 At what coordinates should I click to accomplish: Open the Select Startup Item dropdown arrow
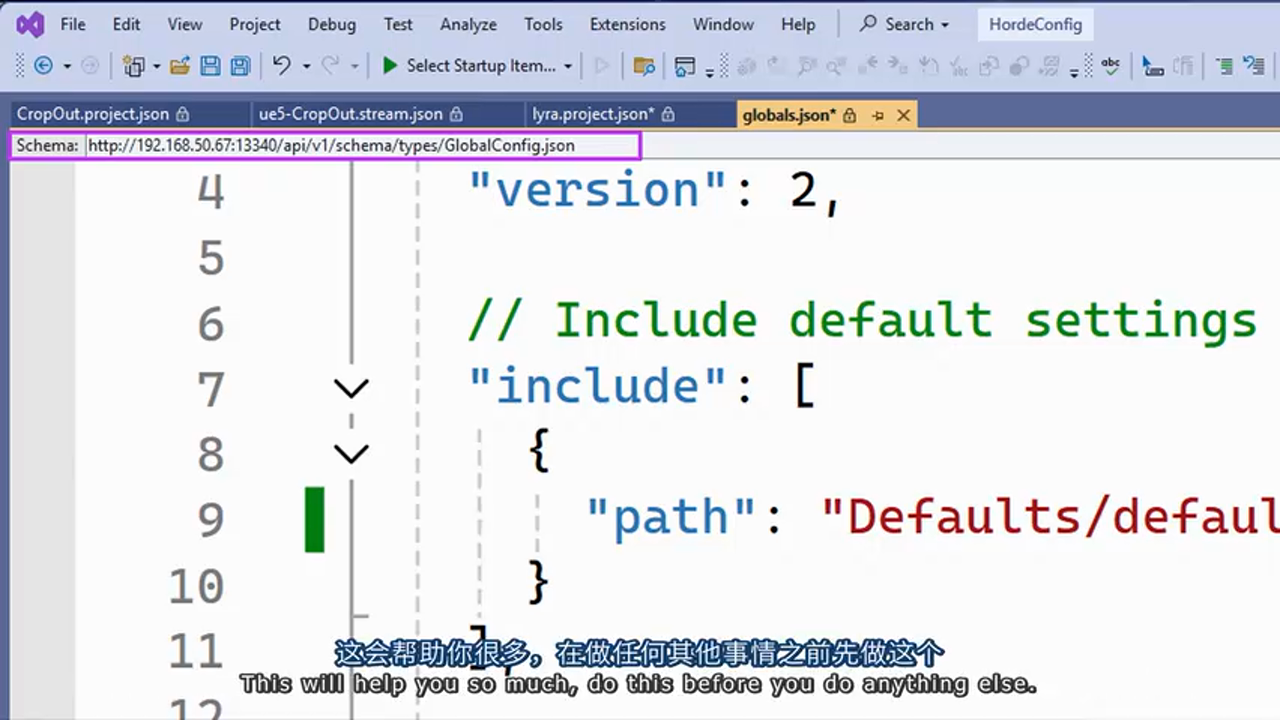tap(568, 67)
